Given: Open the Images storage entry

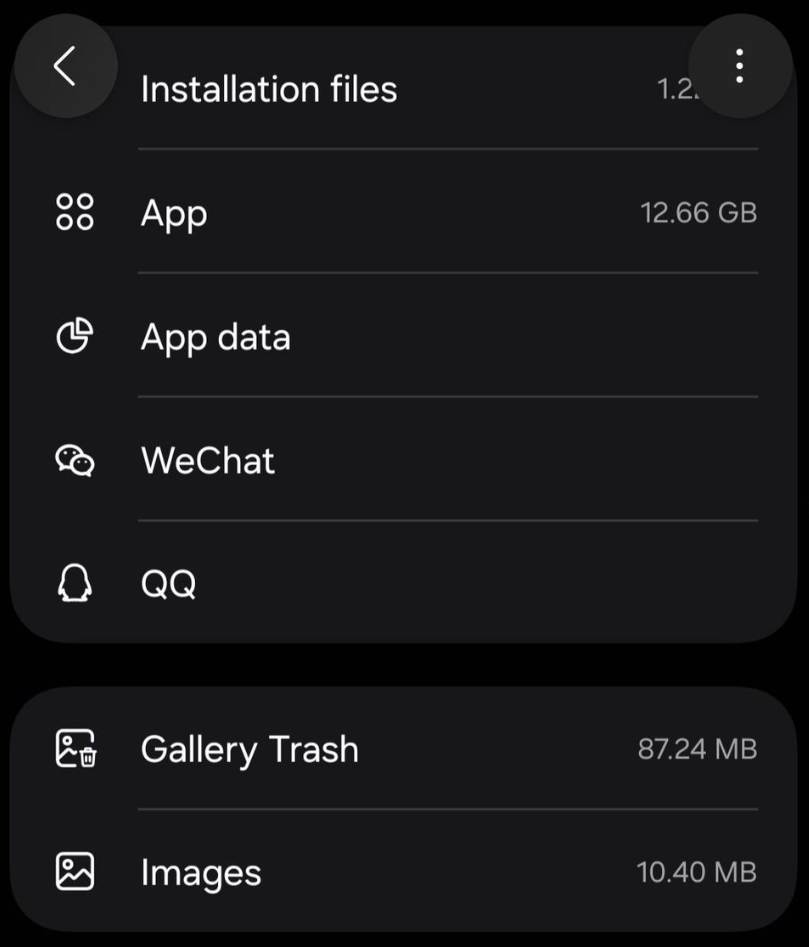Looking at the screenshot, I should (201, 872).
